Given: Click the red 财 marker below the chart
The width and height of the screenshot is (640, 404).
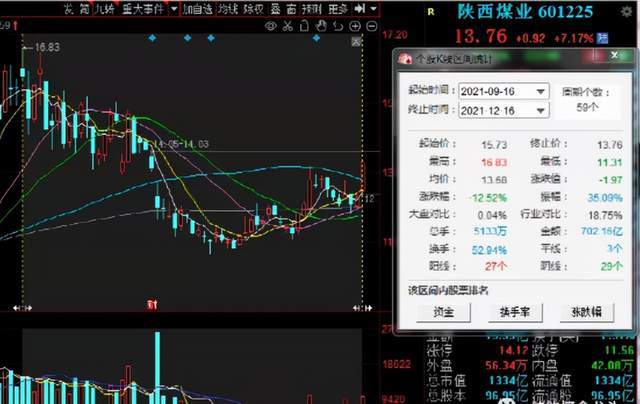Looking at the screenshot, I should (152, 304).
